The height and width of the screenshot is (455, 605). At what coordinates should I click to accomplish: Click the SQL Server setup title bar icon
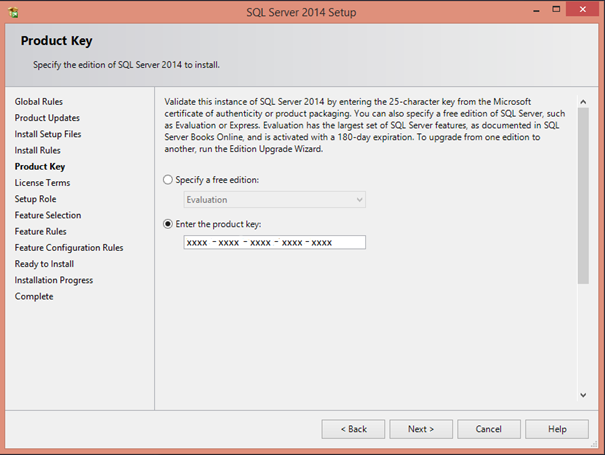pyautogui.click(x=13, y=12)
